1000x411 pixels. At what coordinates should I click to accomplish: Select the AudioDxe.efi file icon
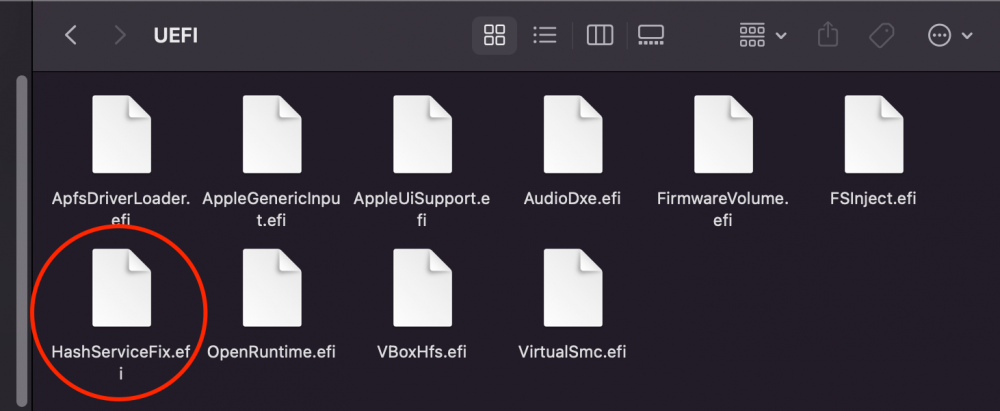pyautogui.click(x=573, y=134)
